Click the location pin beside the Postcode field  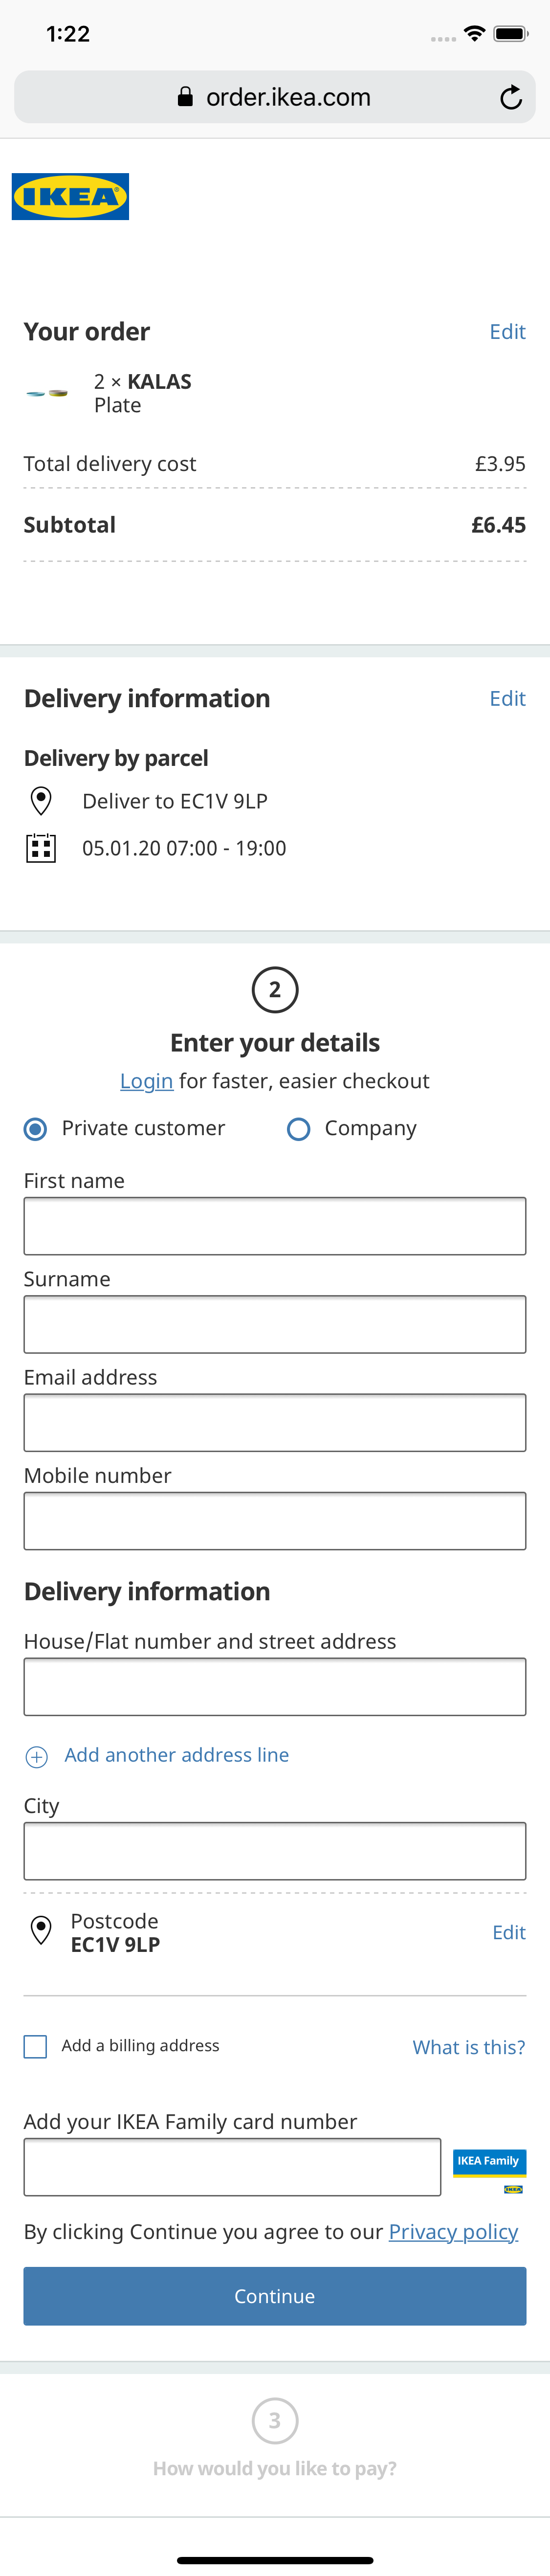(40, 1931)
